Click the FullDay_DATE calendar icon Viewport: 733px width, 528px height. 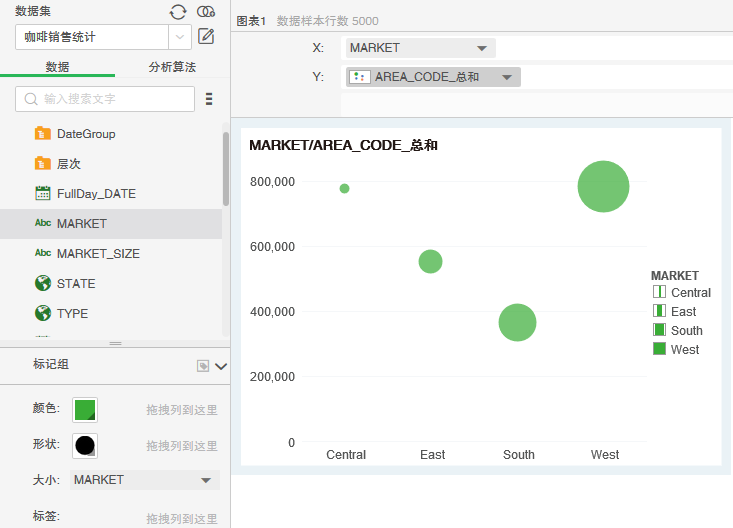42,193
